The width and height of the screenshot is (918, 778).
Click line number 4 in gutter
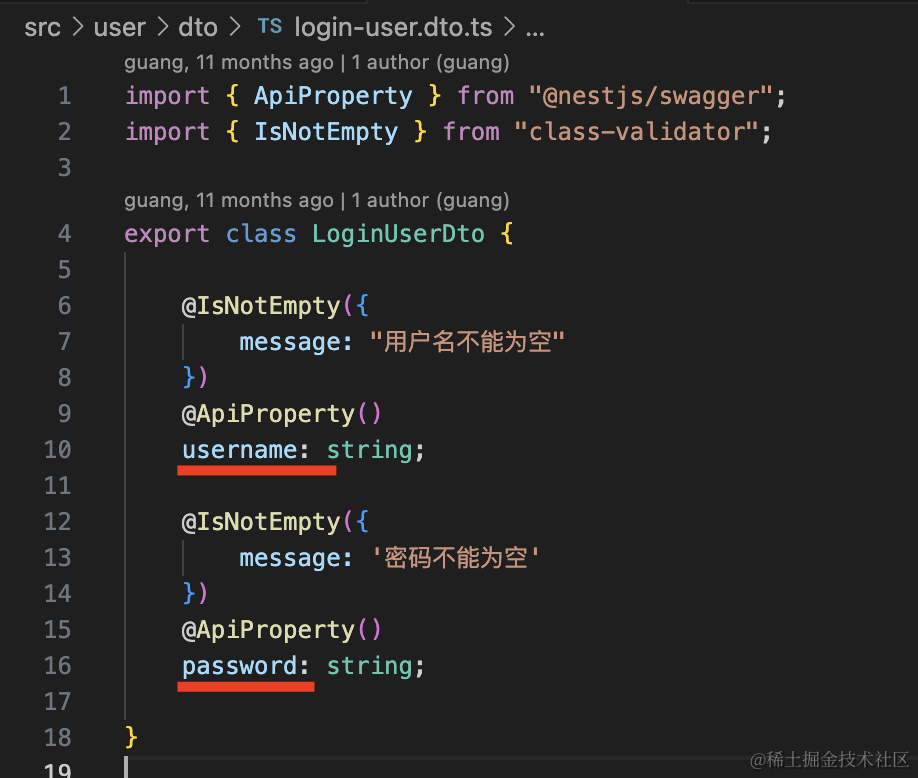click(64, 234)
